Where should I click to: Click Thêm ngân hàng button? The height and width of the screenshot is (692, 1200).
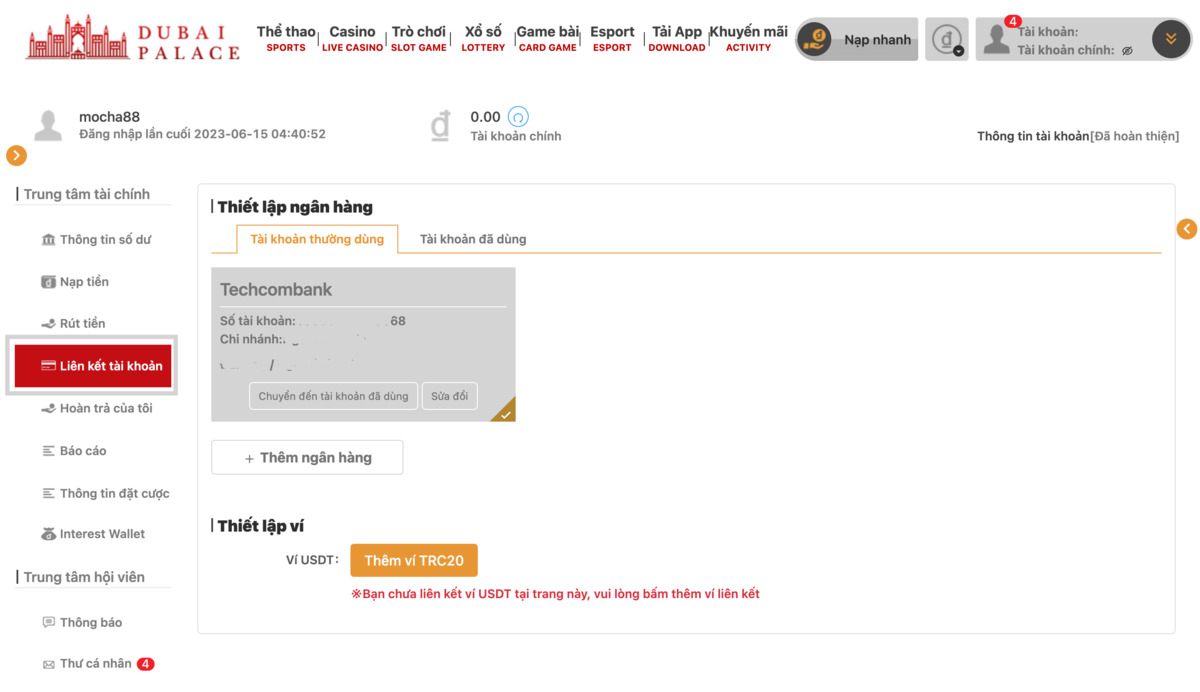(307, 458)
